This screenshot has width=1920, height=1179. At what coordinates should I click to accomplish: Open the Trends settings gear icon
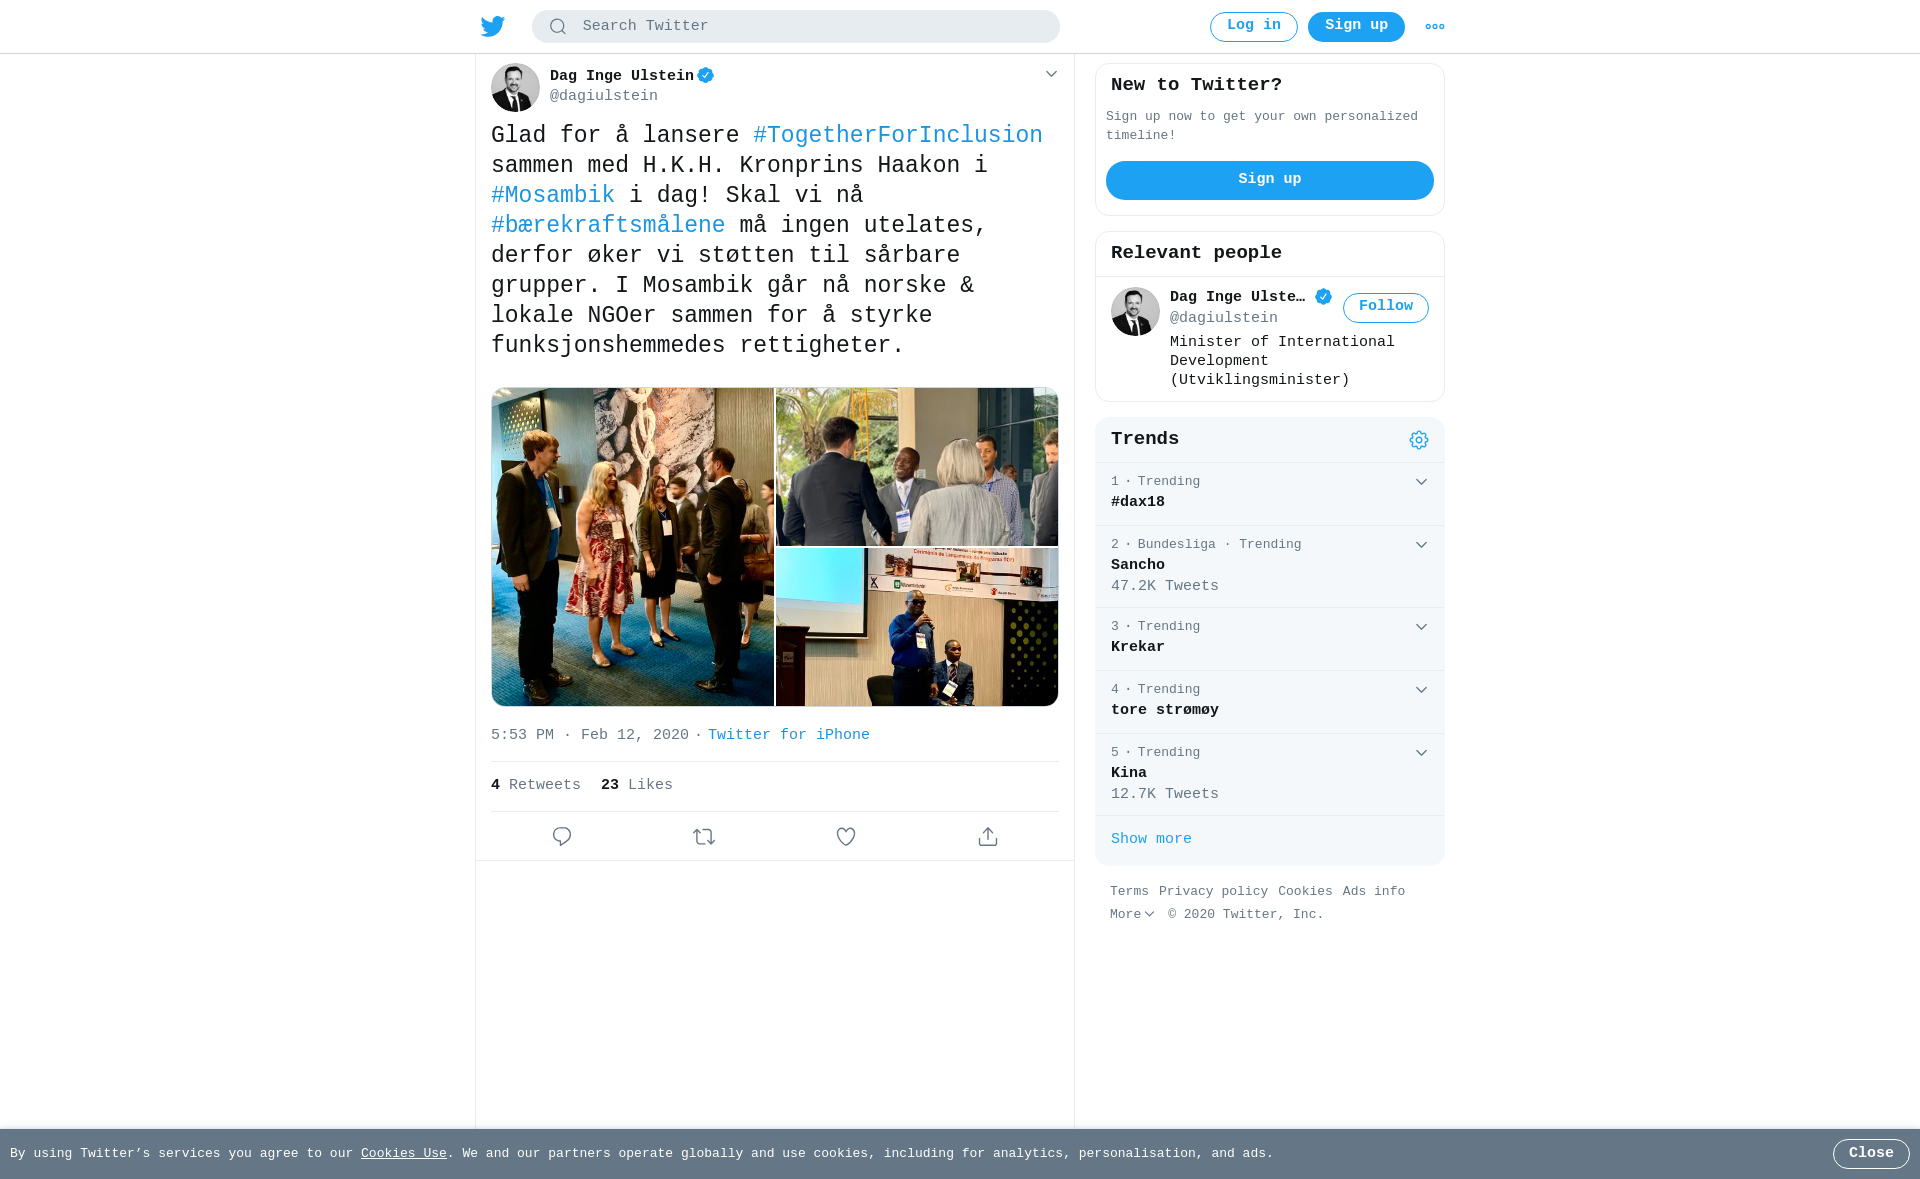(x=1419, y=440)
